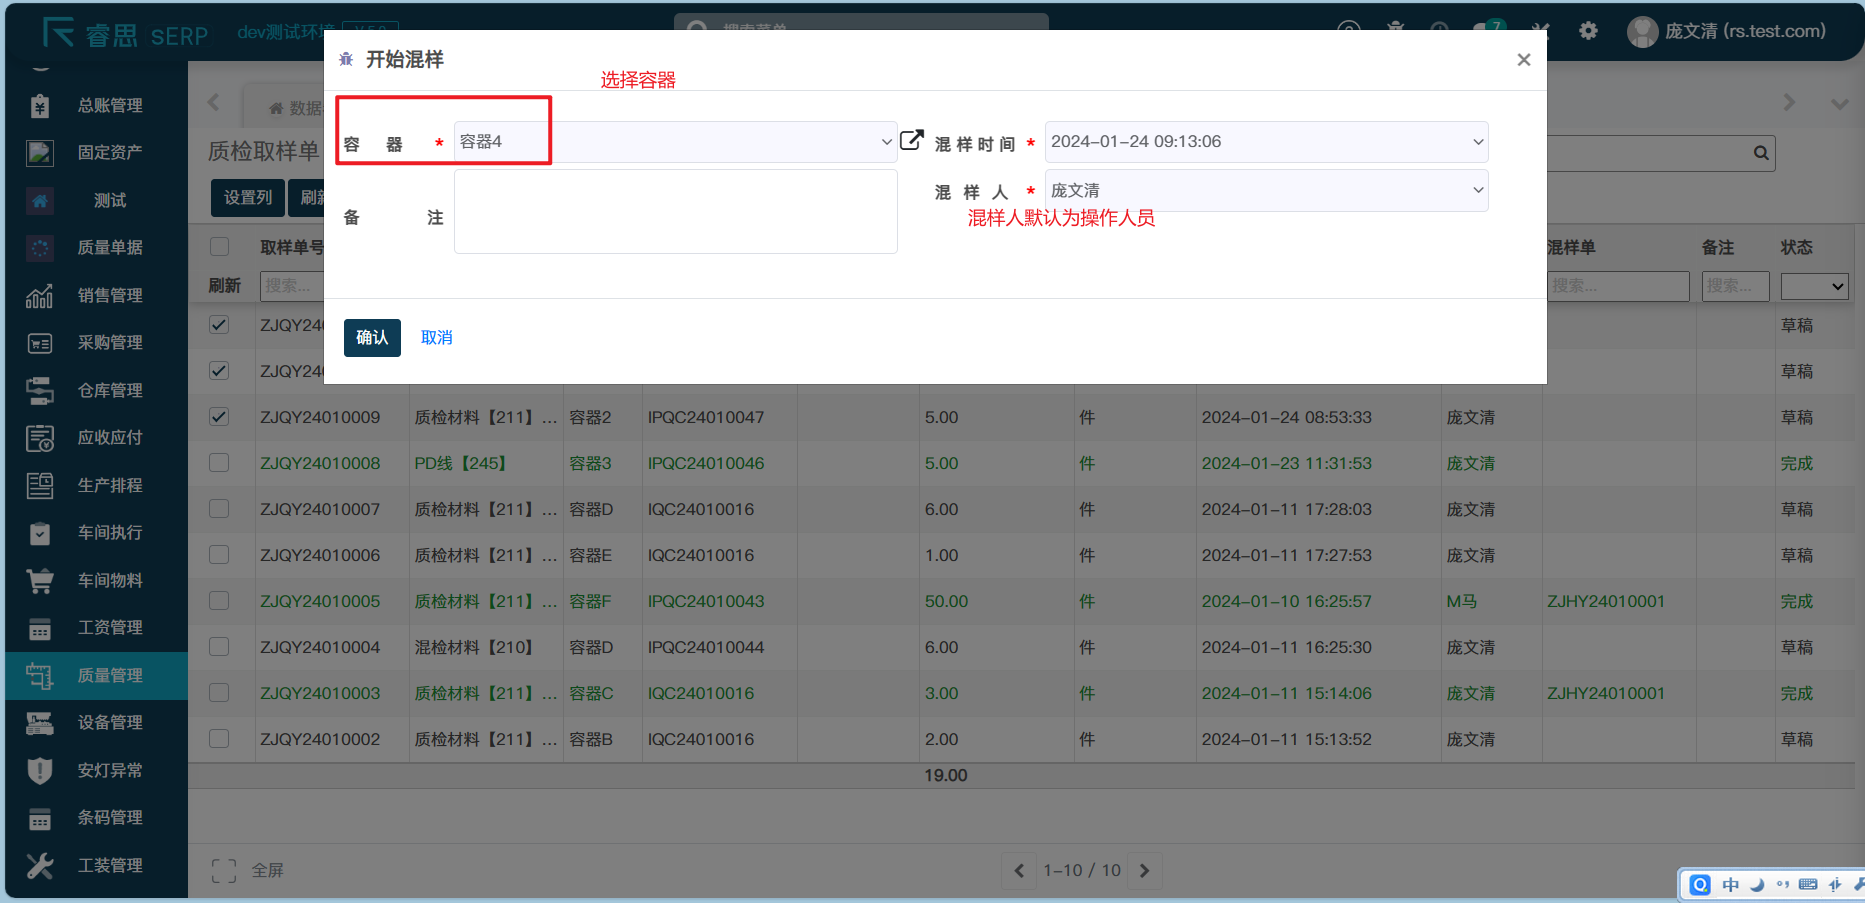This screenshot has height=903, width=1865.
Task: Click the 工装管理 wrench icon in sidebar
Action: coord(40,865)
